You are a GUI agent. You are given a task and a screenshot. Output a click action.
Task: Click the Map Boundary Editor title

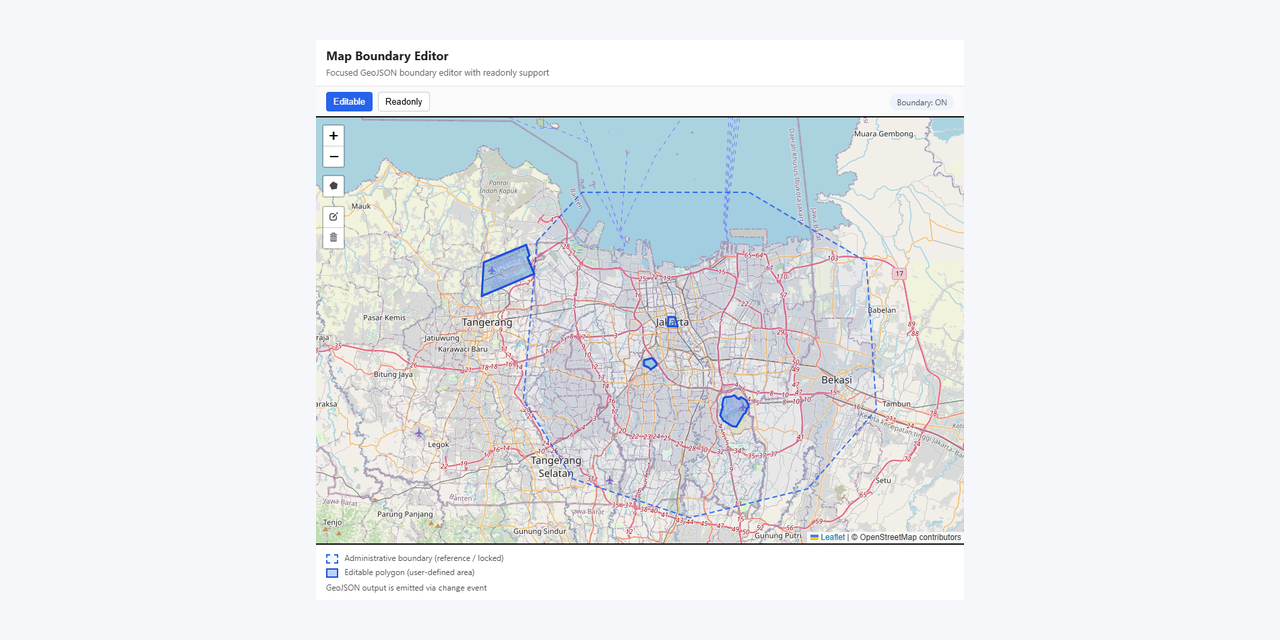(x=387, y=56)
